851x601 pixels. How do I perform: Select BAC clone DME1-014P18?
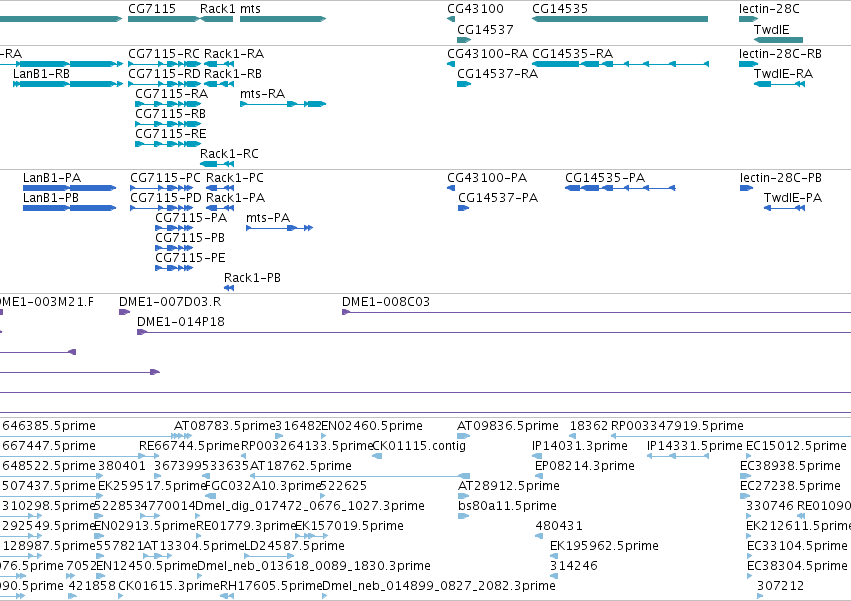(181, 322)
